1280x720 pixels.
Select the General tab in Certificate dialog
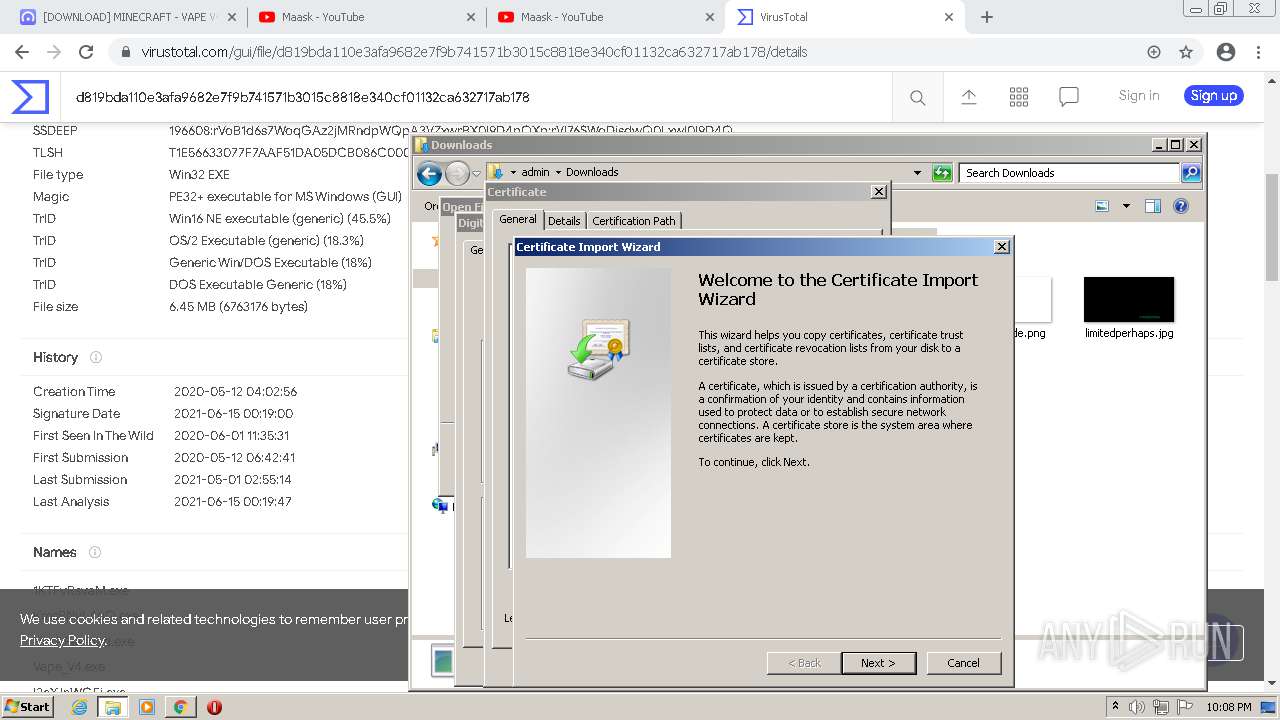point(518,219)
